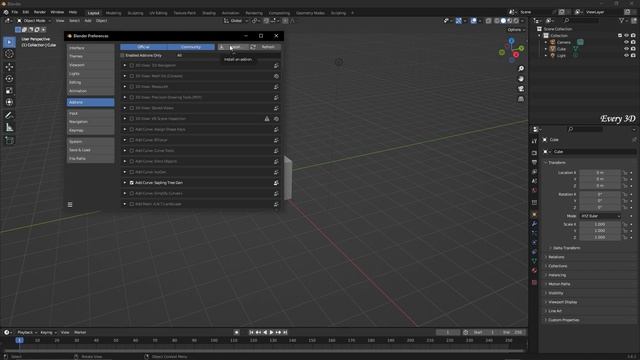Screen dimensions: 640x360
Task: Open the Playback popover in timeline
Action: click(27, 332)
